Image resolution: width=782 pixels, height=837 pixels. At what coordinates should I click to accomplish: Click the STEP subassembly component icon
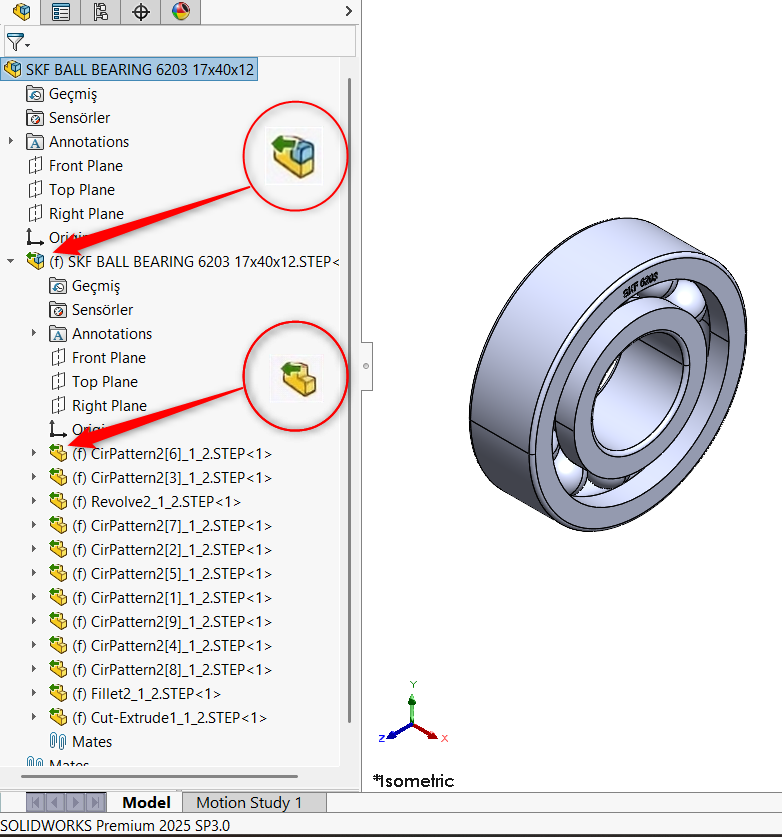[35, 261]
